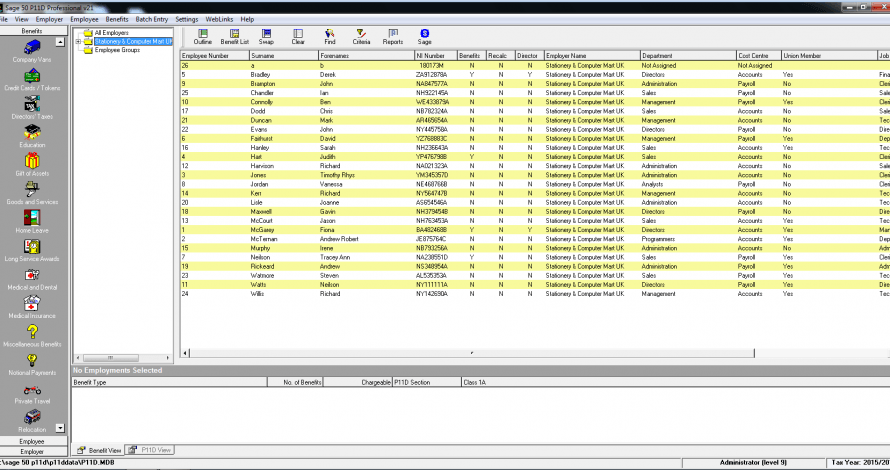Open Directors' Taxes benefit
The width and height of the screenshot is (890, 470).
[32, 108]
